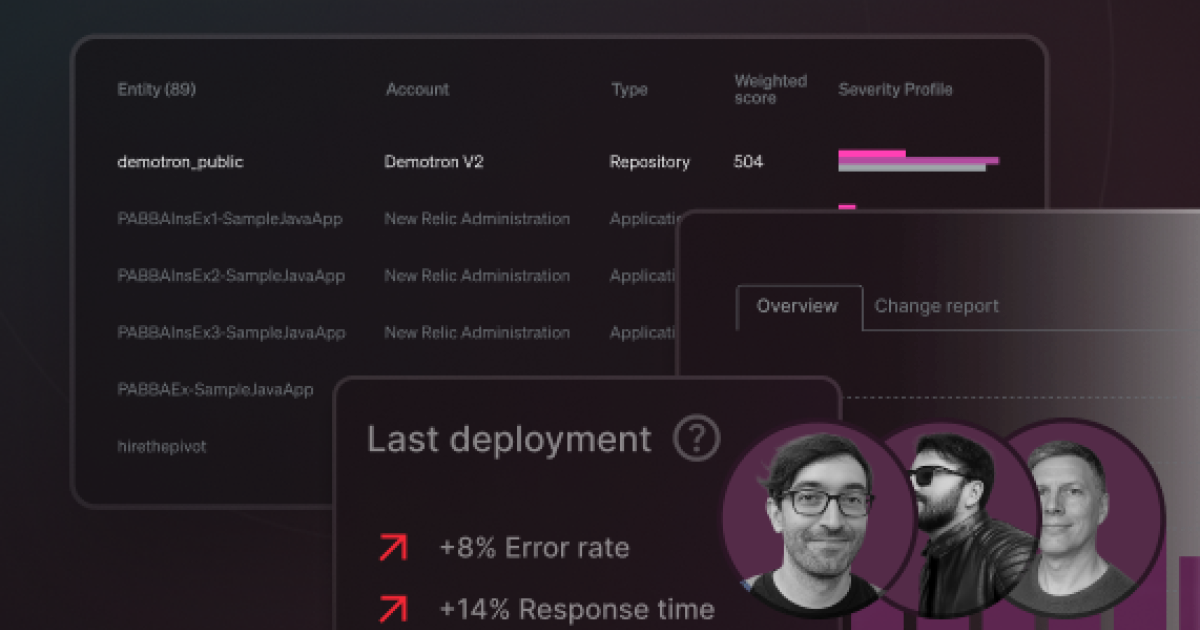Click the weighted score value 504
Viewport: 1200px width, 630px height.
(748, 161)
